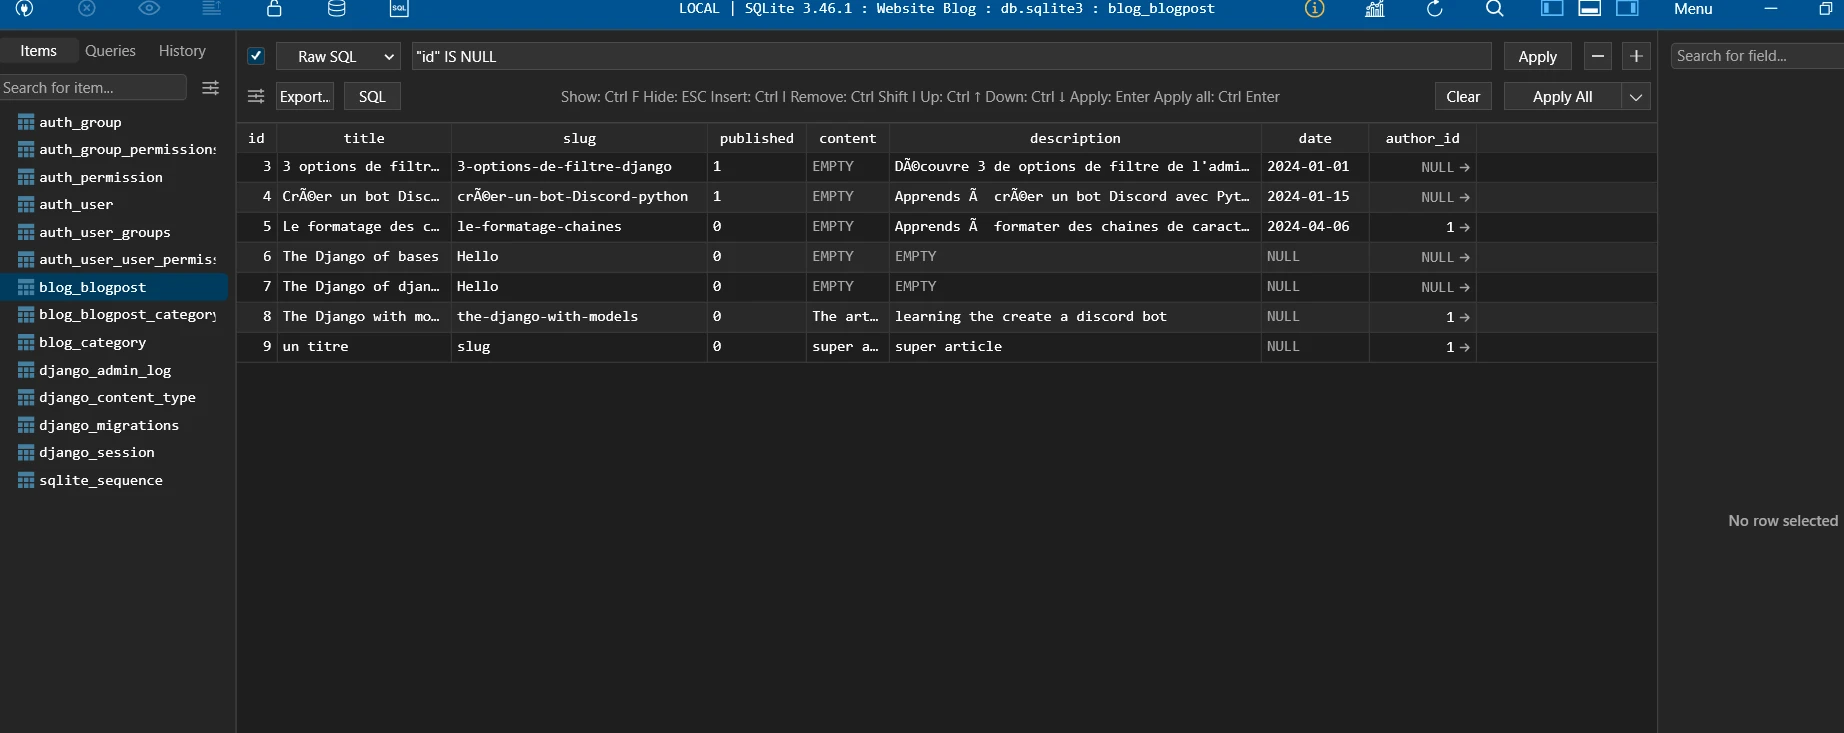
Task: Switch to the Queries tab
Action: pos(110,51)
